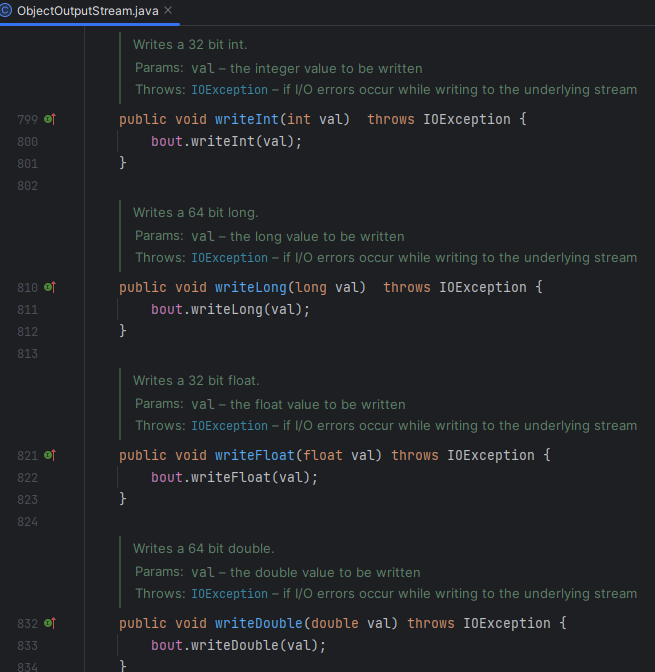The image size is (655, 672).
Task: Click line number 800 in gutter
Action: point(27,142)
